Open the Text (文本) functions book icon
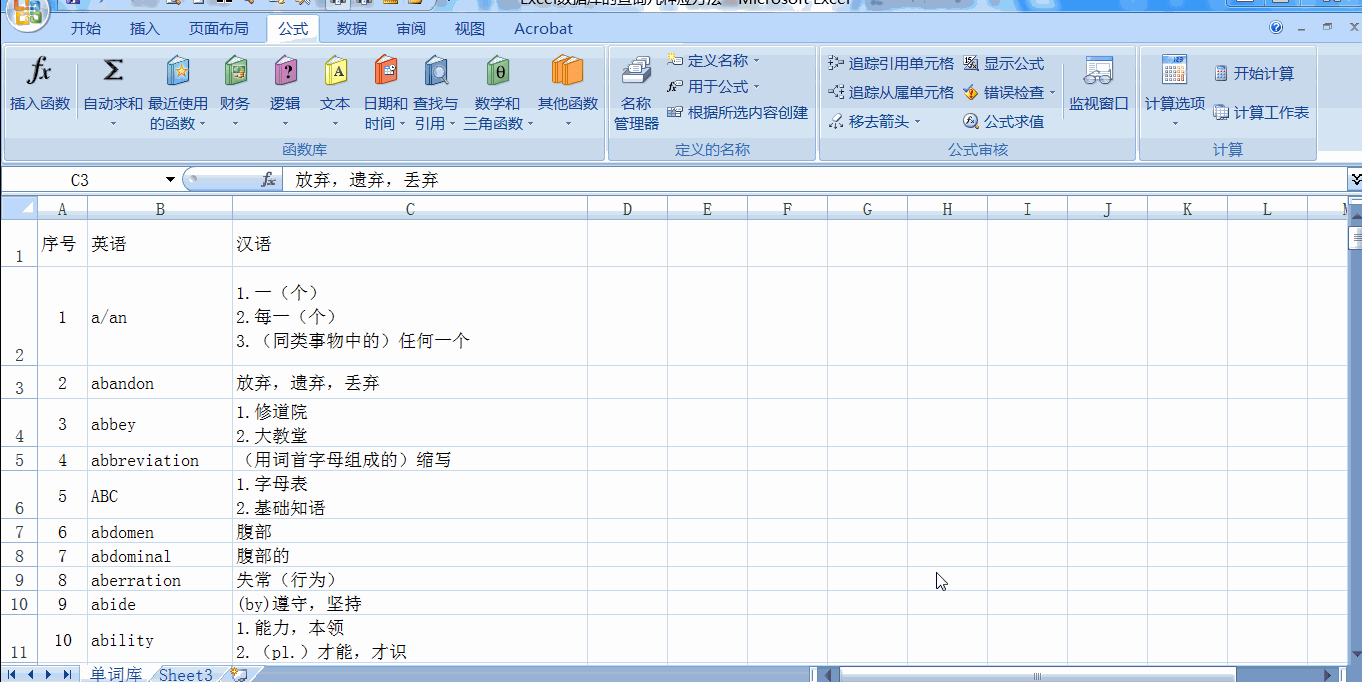Screen dimensions: 1362x682 click(335, 71)
